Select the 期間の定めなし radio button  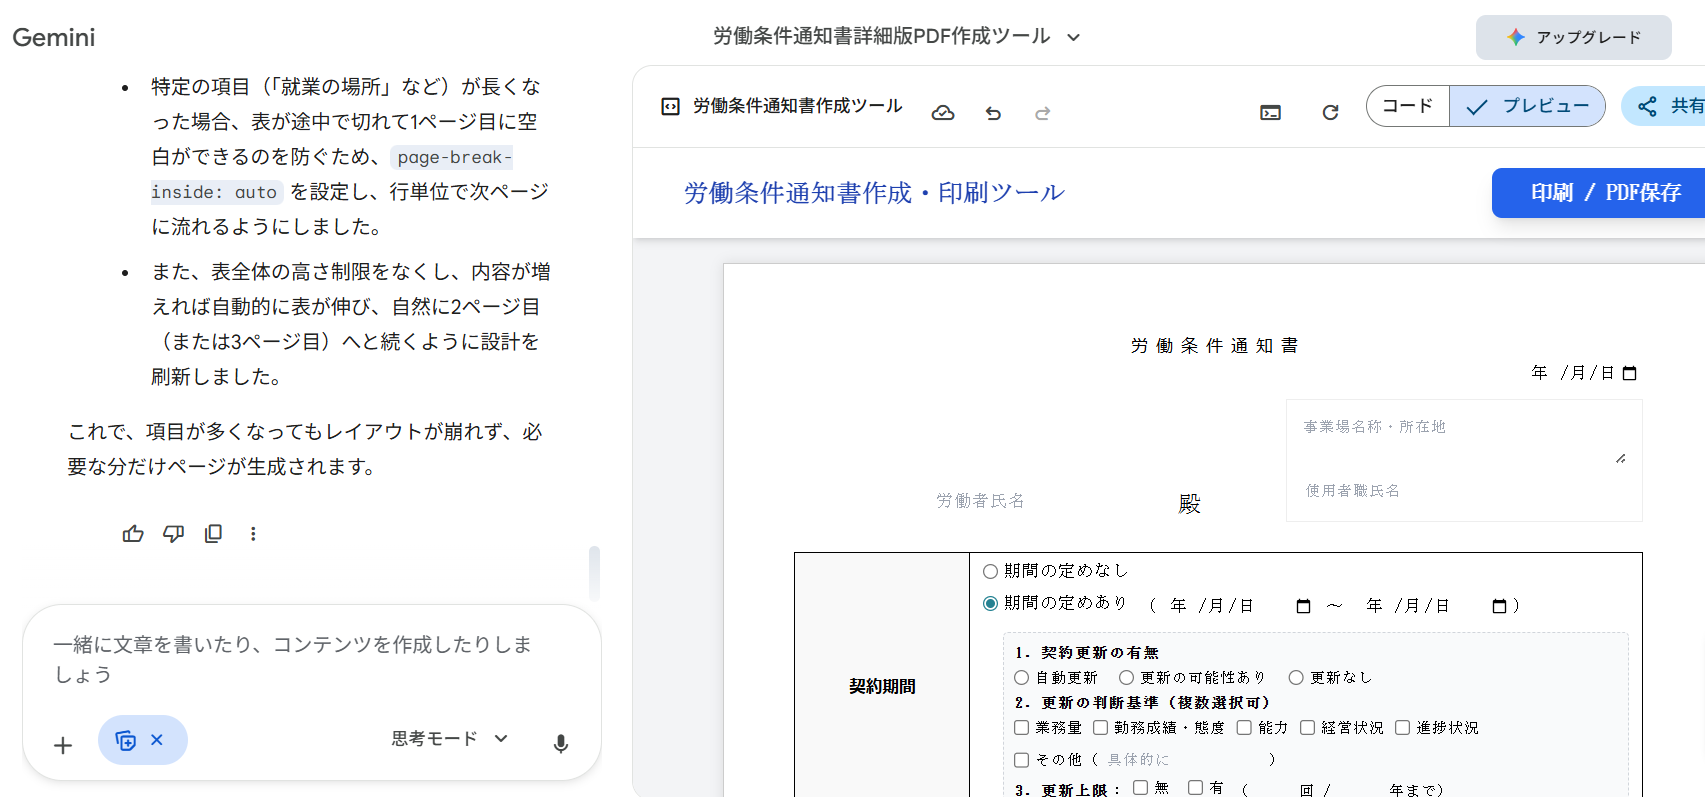pyautogui.click(x=990, y=571)
